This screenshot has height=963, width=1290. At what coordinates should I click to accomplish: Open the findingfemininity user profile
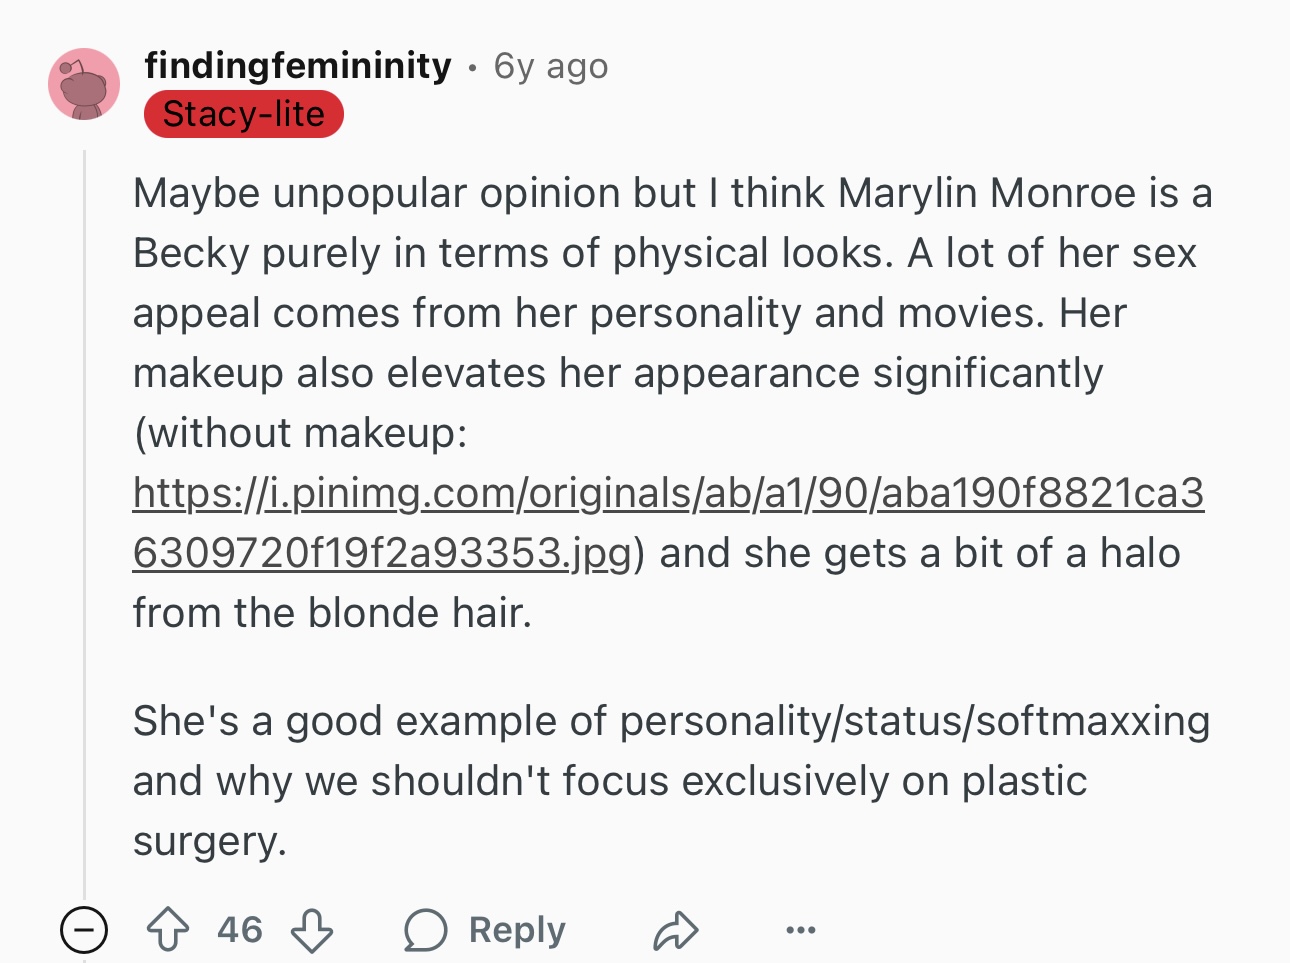pyautogui.click(x=298, y=66)
